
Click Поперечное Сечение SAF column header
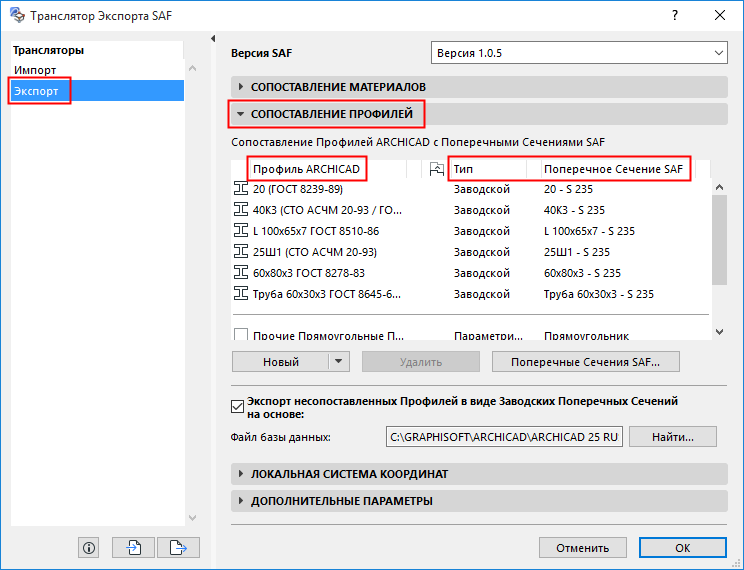point(615,169)
